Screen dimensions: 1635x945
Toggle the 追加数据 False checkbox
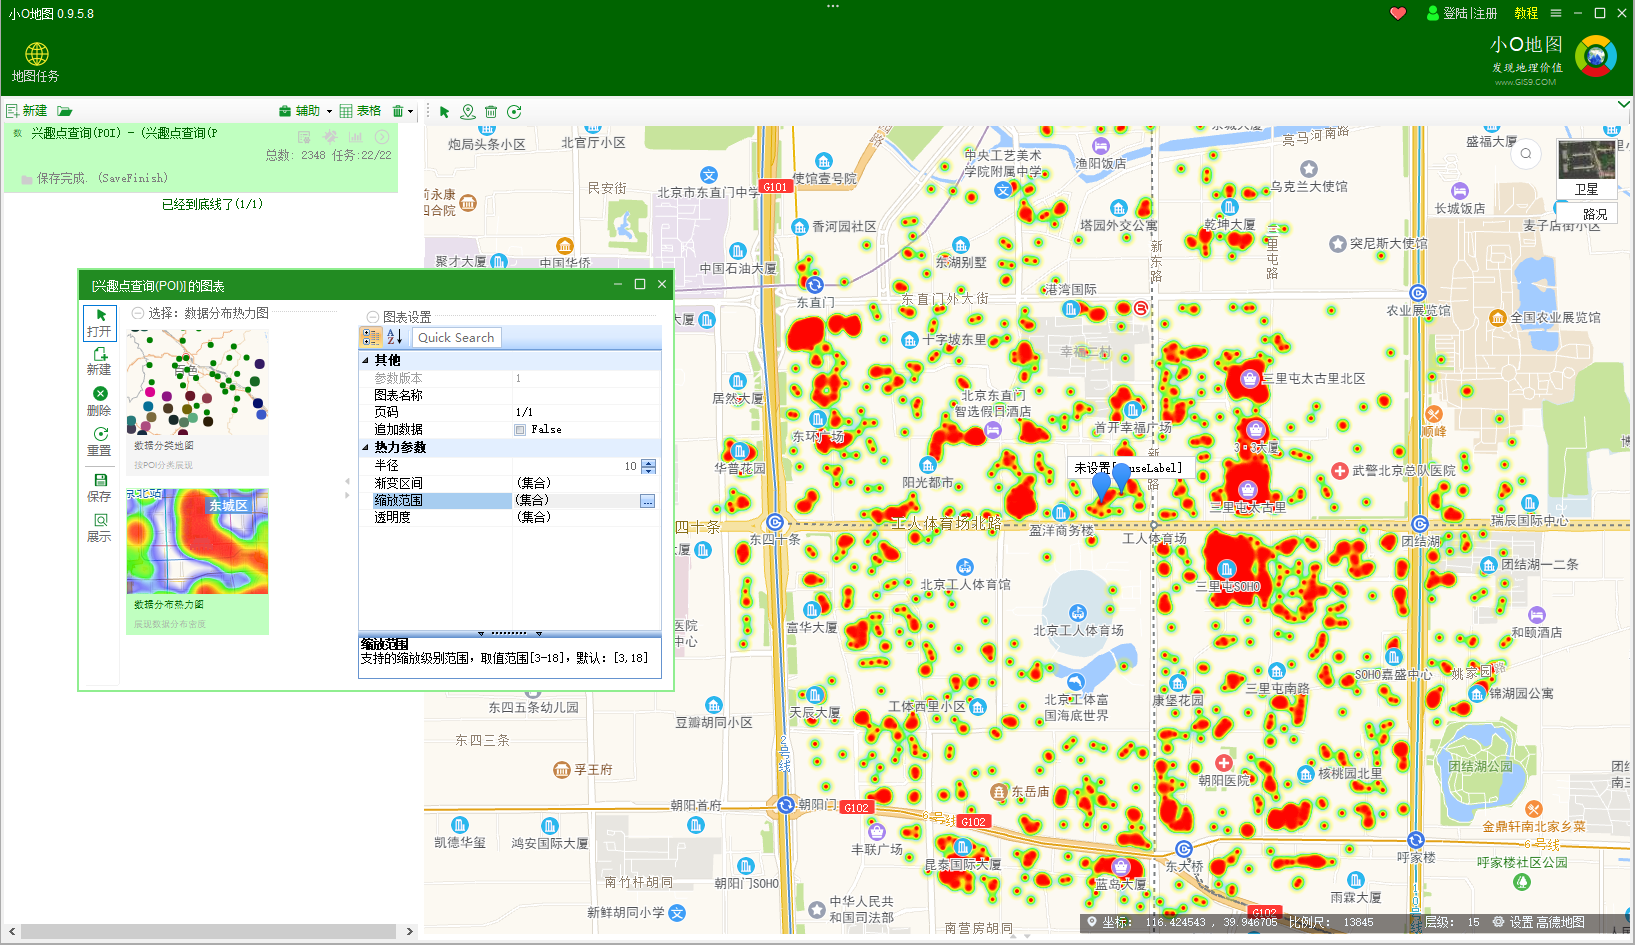point(520,430)
